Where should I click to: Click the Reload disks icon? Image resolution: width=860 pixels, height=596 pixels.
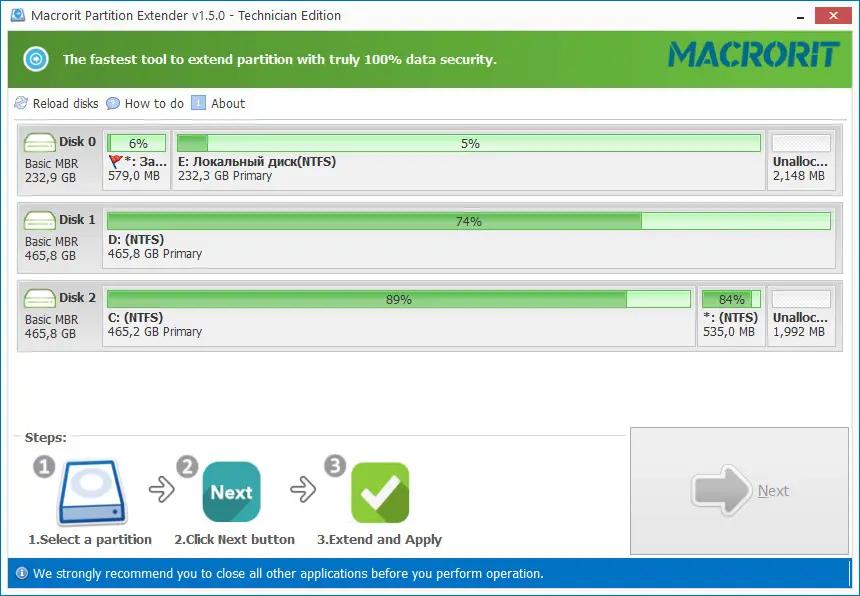click(x=21, y=103)
